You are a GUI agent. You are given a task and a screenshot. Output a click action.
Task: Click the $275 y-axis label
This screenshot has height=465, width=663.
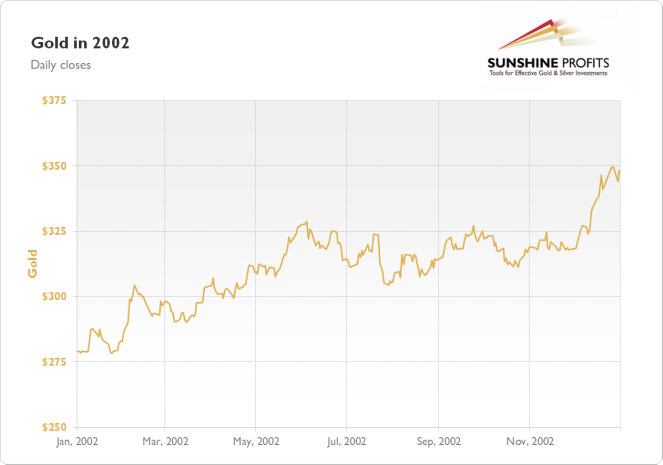(x=54, y=362)
